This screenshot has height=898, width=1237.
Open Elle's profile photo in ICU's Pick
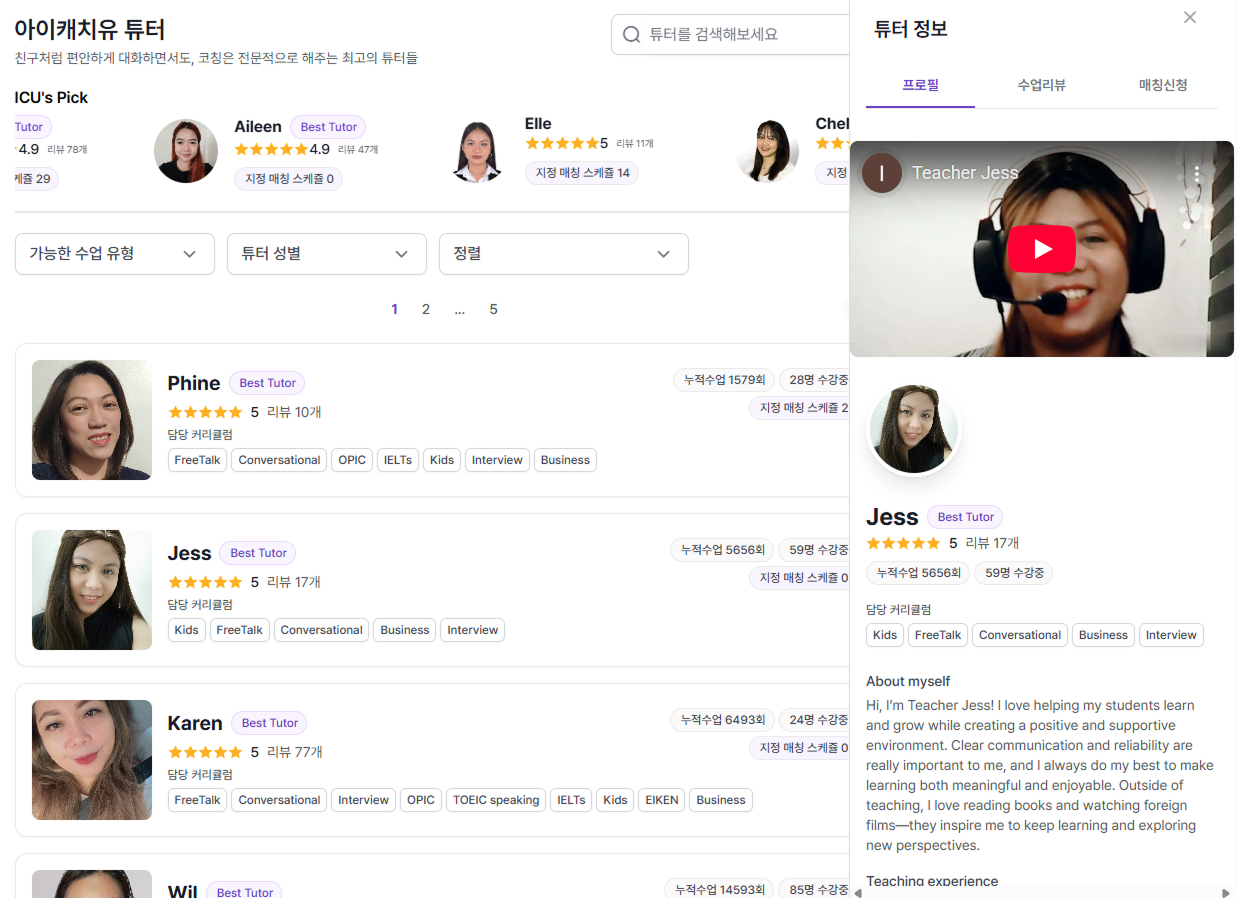point(477,151)
